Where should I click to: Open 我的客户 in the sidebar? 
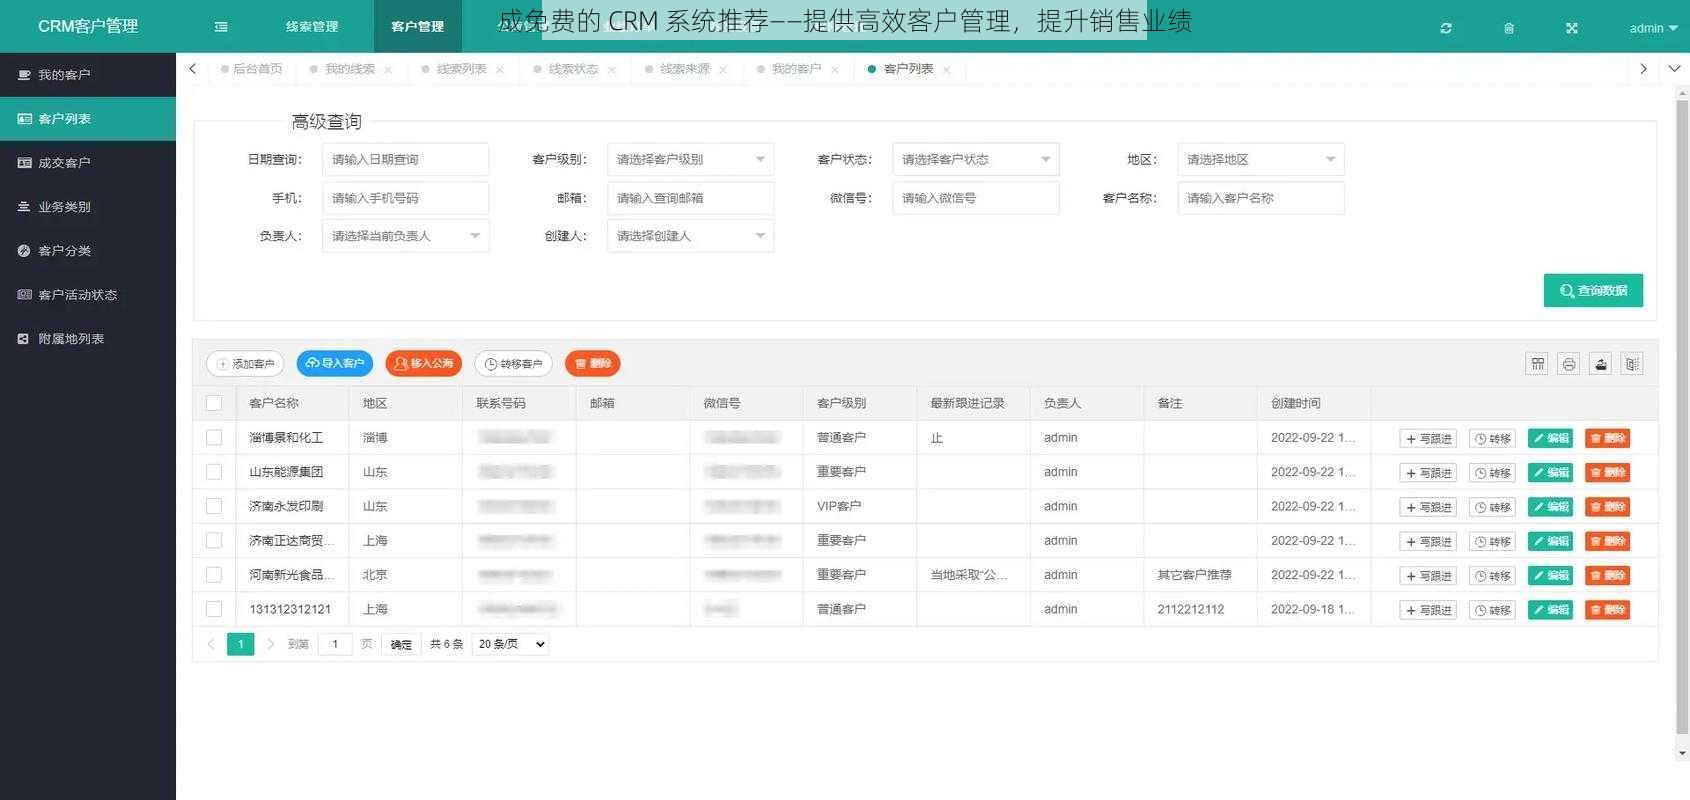(88, 75)
